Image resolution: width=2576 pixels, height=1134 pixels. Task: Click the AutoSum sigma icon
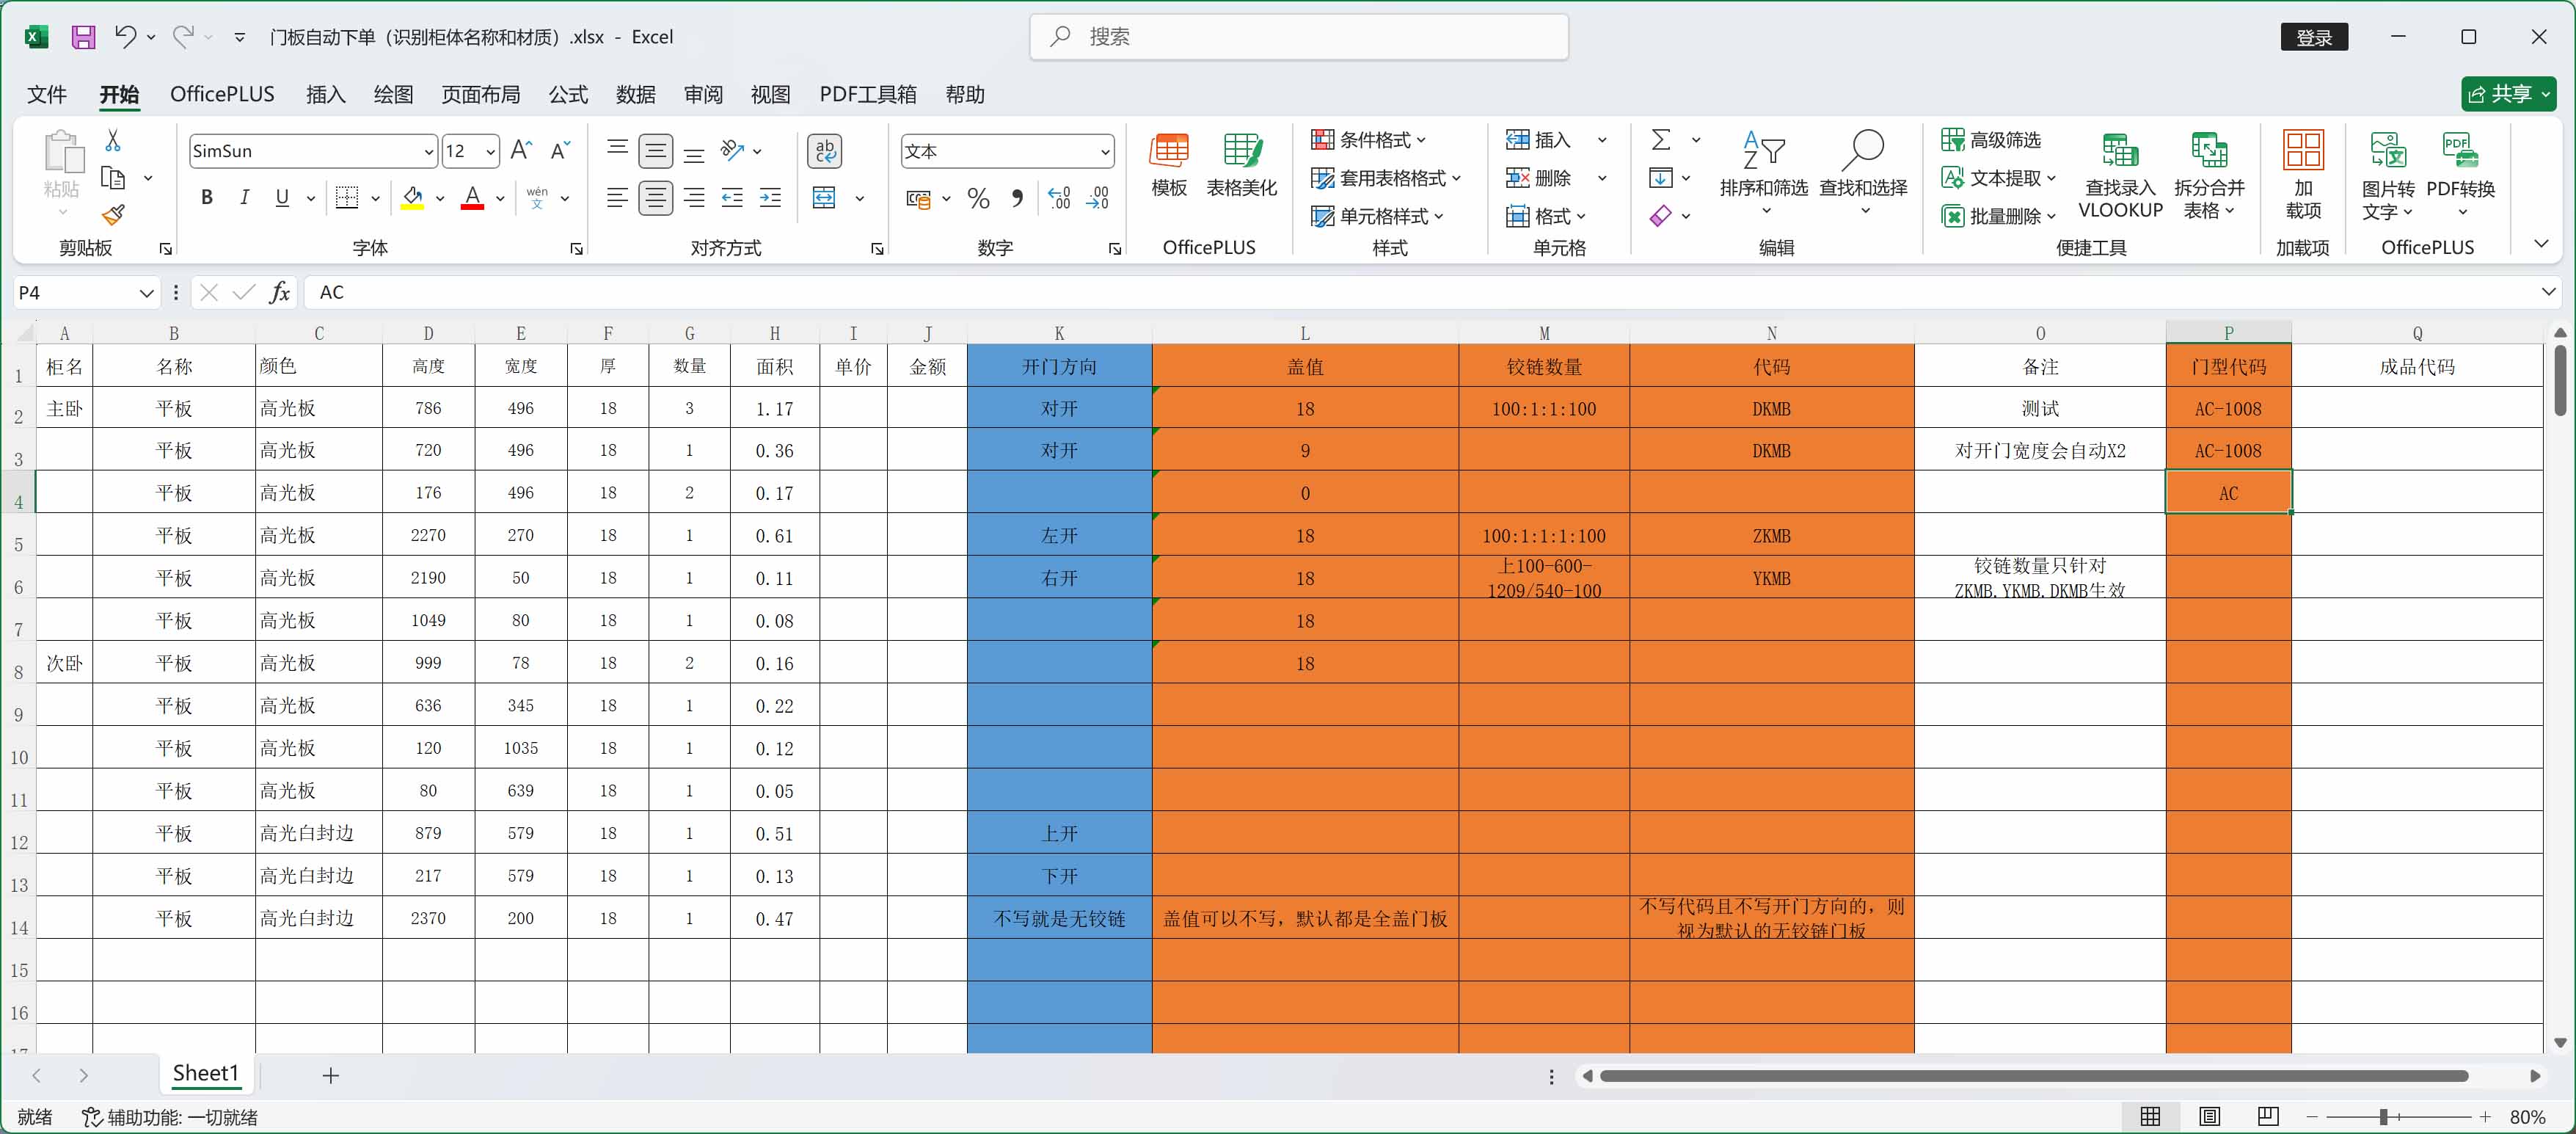(1660, 140)
